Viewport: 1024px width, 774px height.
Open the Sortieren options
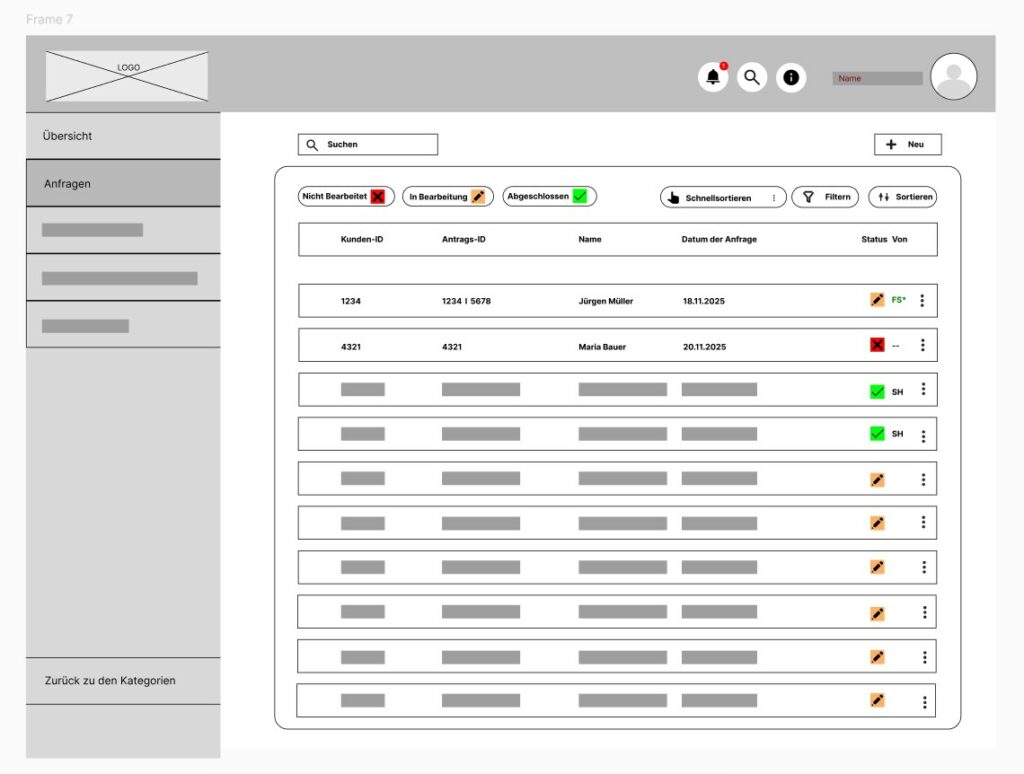[902, 197]
